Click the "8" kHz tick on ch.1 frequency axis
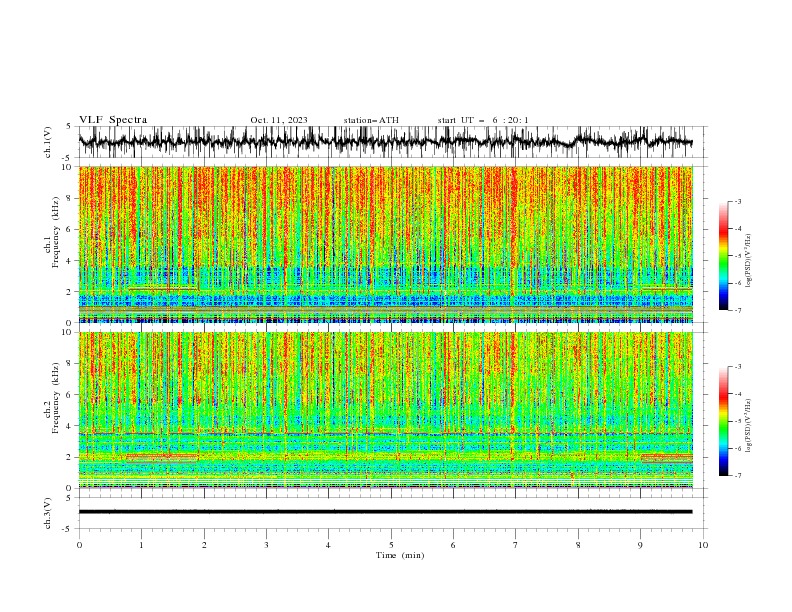 (70, 198)
